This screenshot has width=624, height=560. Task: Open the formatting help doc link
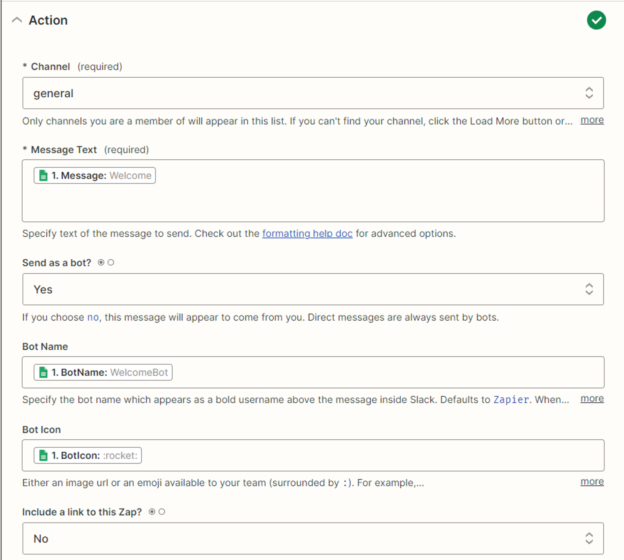308,233
